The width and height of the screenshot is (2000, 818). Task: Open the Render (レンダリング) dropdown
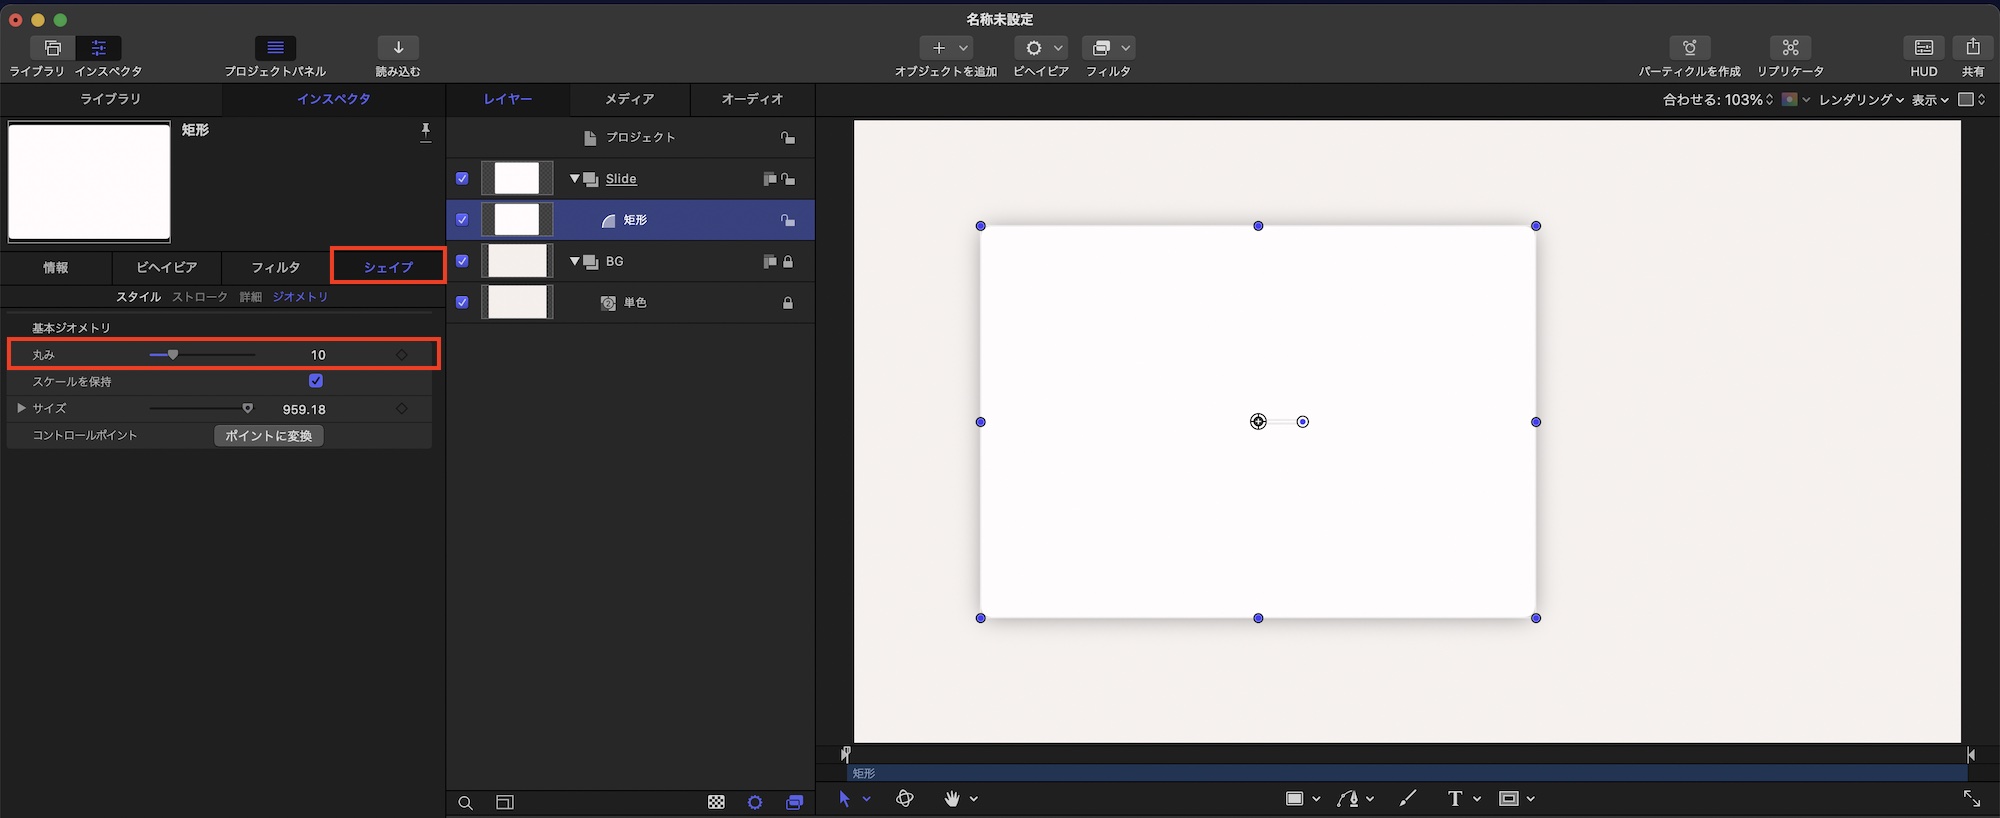pos(1860,100)
